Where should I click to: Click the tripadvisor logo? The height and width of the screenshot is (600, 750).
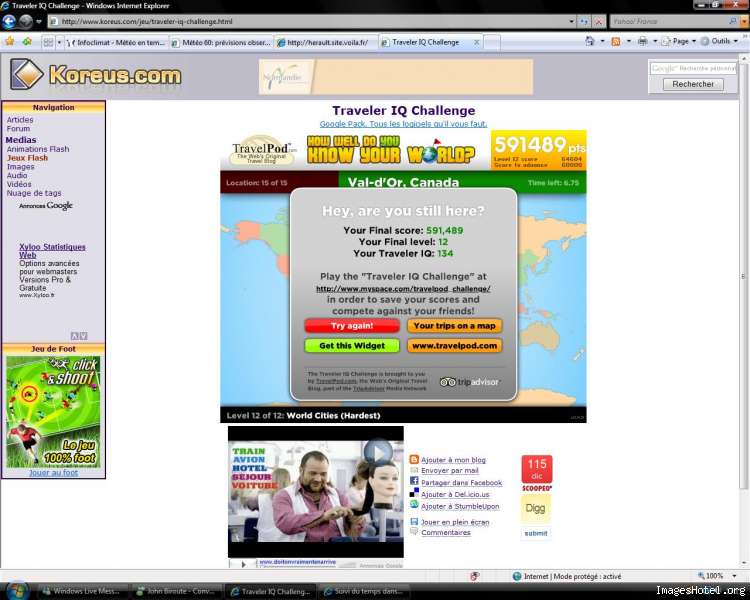tap(470, 382)
